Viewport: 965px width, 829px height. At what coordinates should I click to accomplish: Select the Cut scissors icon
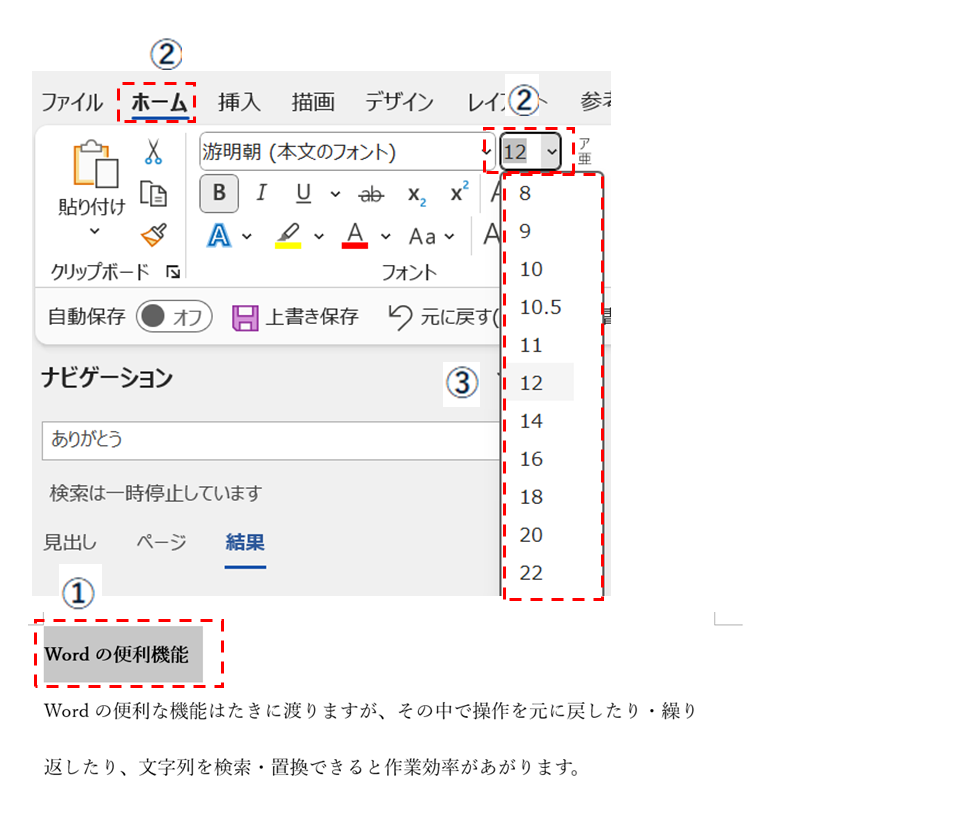click(x=153, y=152)
